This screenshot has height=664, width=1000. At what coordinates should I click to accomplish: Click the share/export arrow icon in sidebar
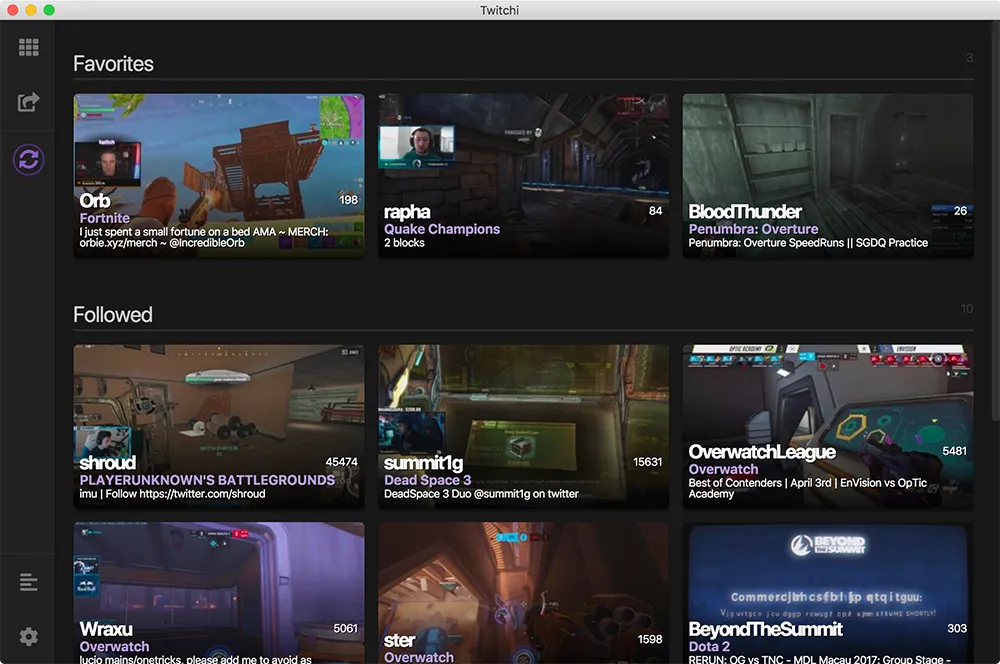coord(28,102)
